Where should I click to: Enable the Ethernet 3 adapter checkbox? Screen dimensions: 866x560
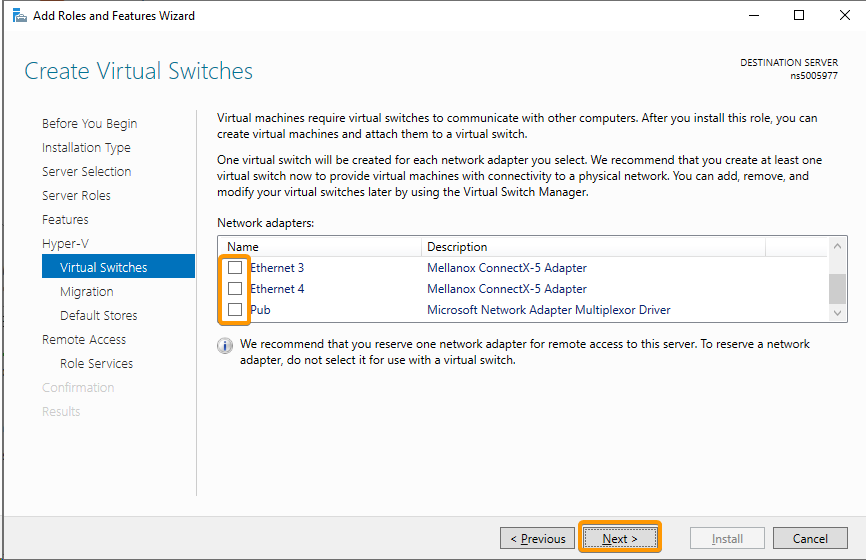click(235, 268)
